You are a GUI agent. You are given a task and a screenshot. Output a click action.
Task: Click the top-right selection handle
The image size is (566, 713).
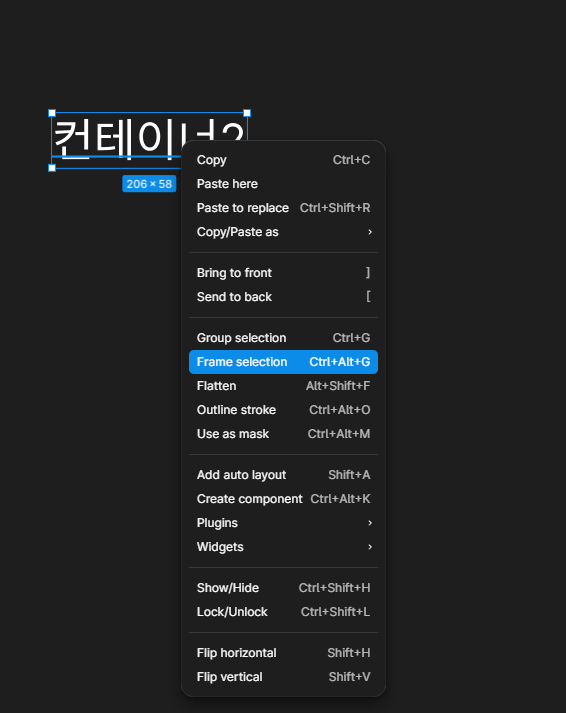point(247,113)
